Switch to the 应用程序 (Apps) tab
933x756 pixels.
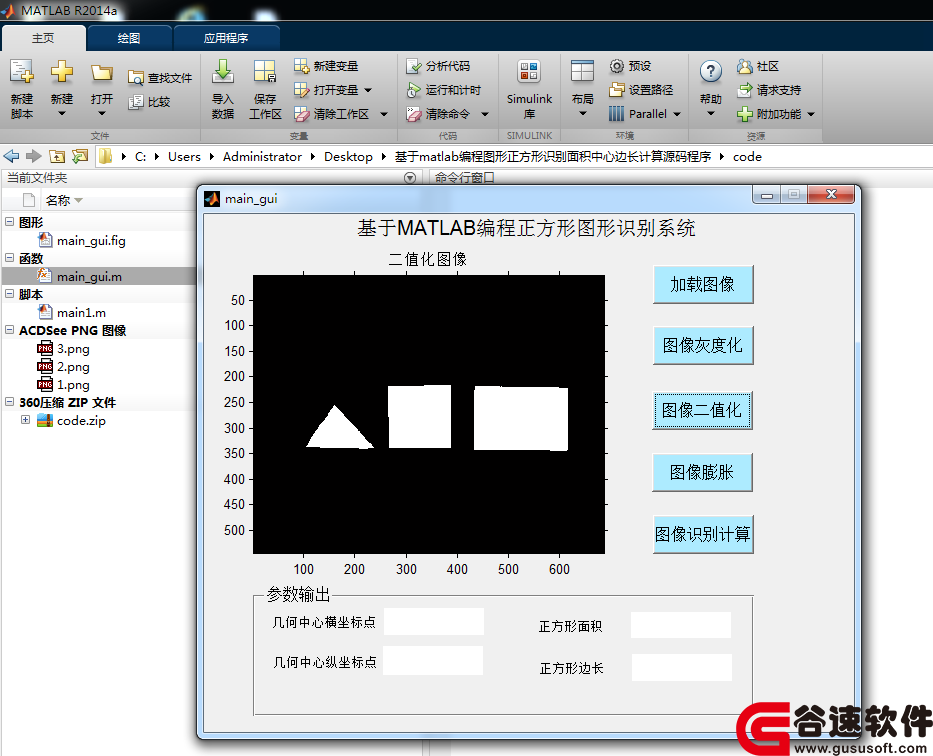tap(226, 38)
